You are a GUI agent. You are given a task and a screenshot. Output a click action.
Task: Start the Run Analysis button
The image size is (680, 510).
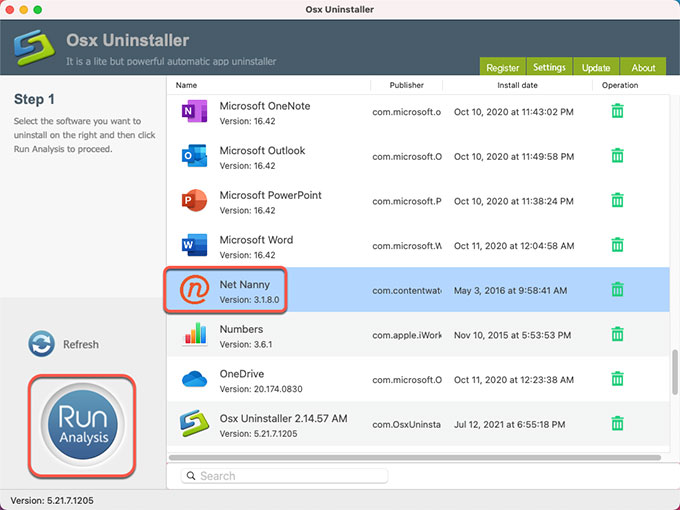click(82, 425)
